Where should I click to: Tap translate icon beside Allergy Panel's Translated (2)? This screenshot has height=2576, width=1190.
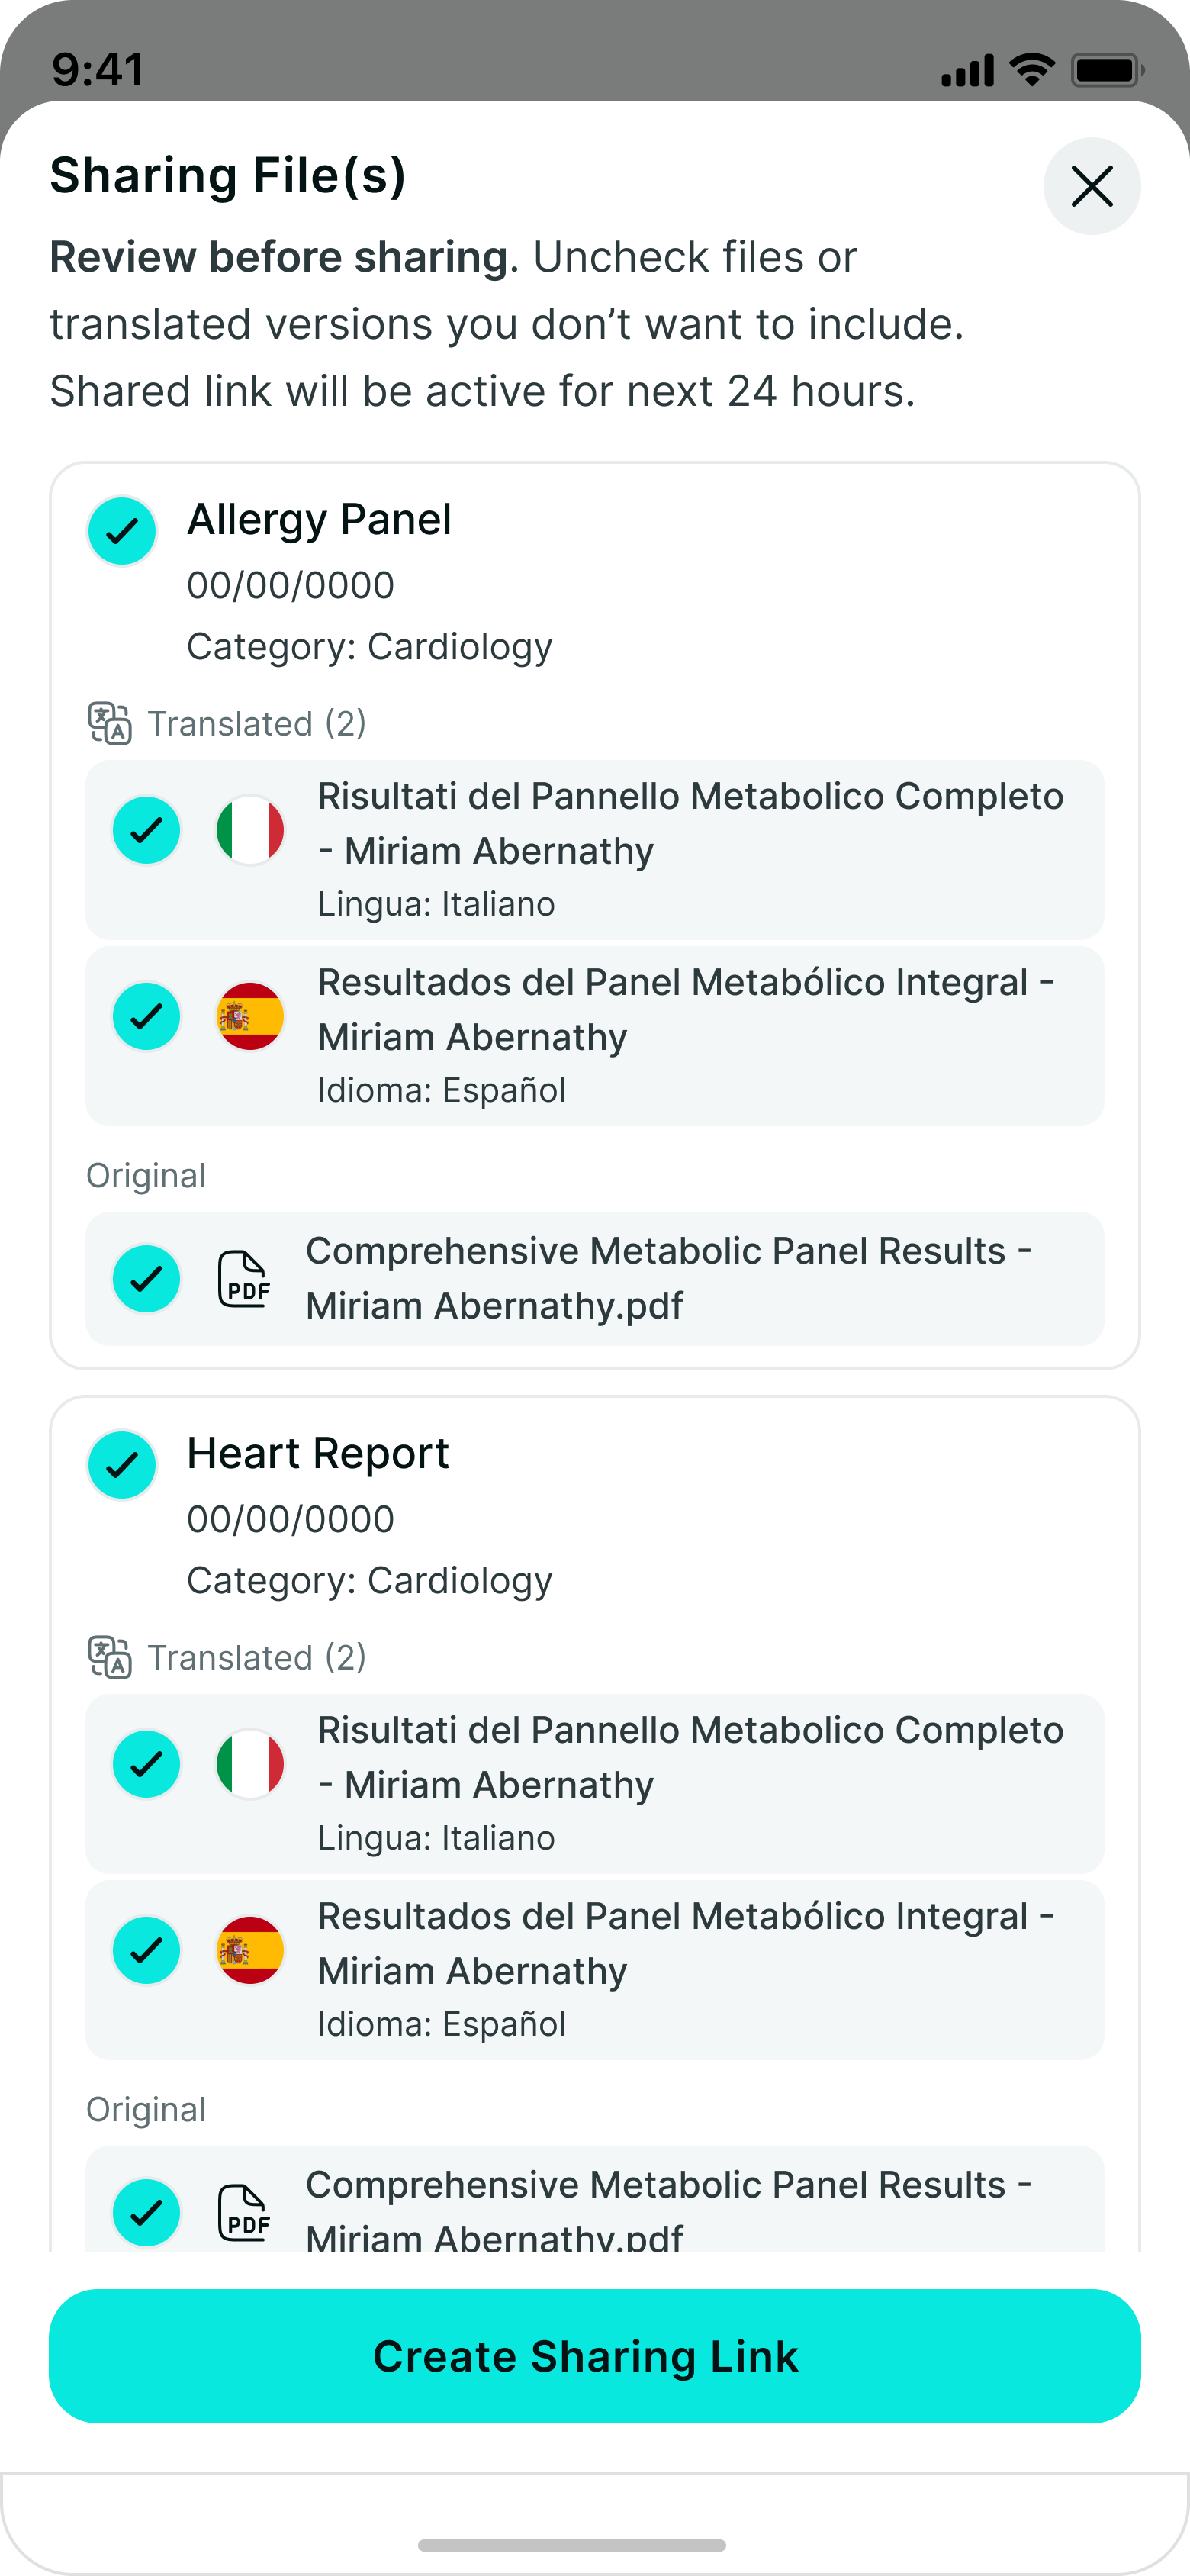coord(109,723)
